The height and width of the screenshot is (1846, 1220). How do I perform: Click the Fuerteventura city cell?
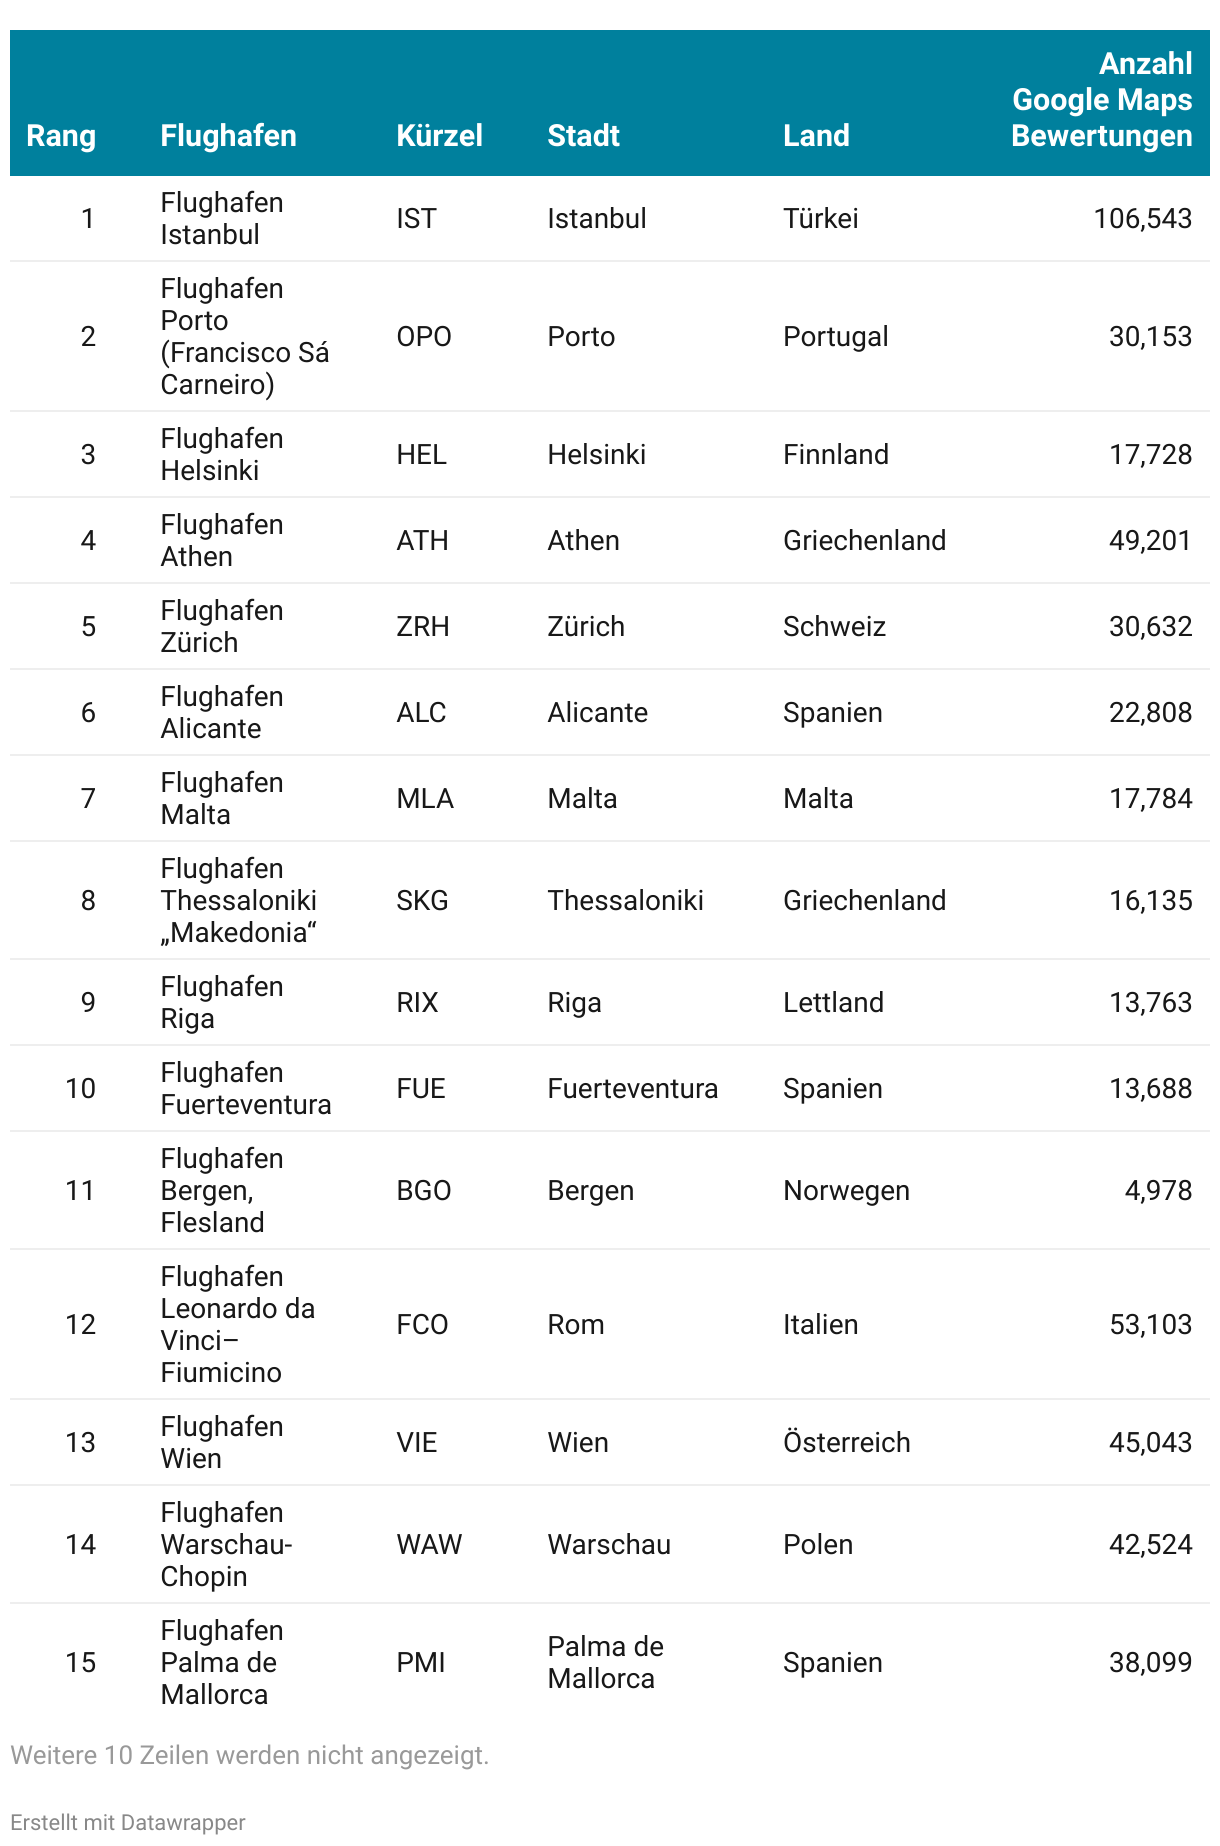coord(632,1089)
